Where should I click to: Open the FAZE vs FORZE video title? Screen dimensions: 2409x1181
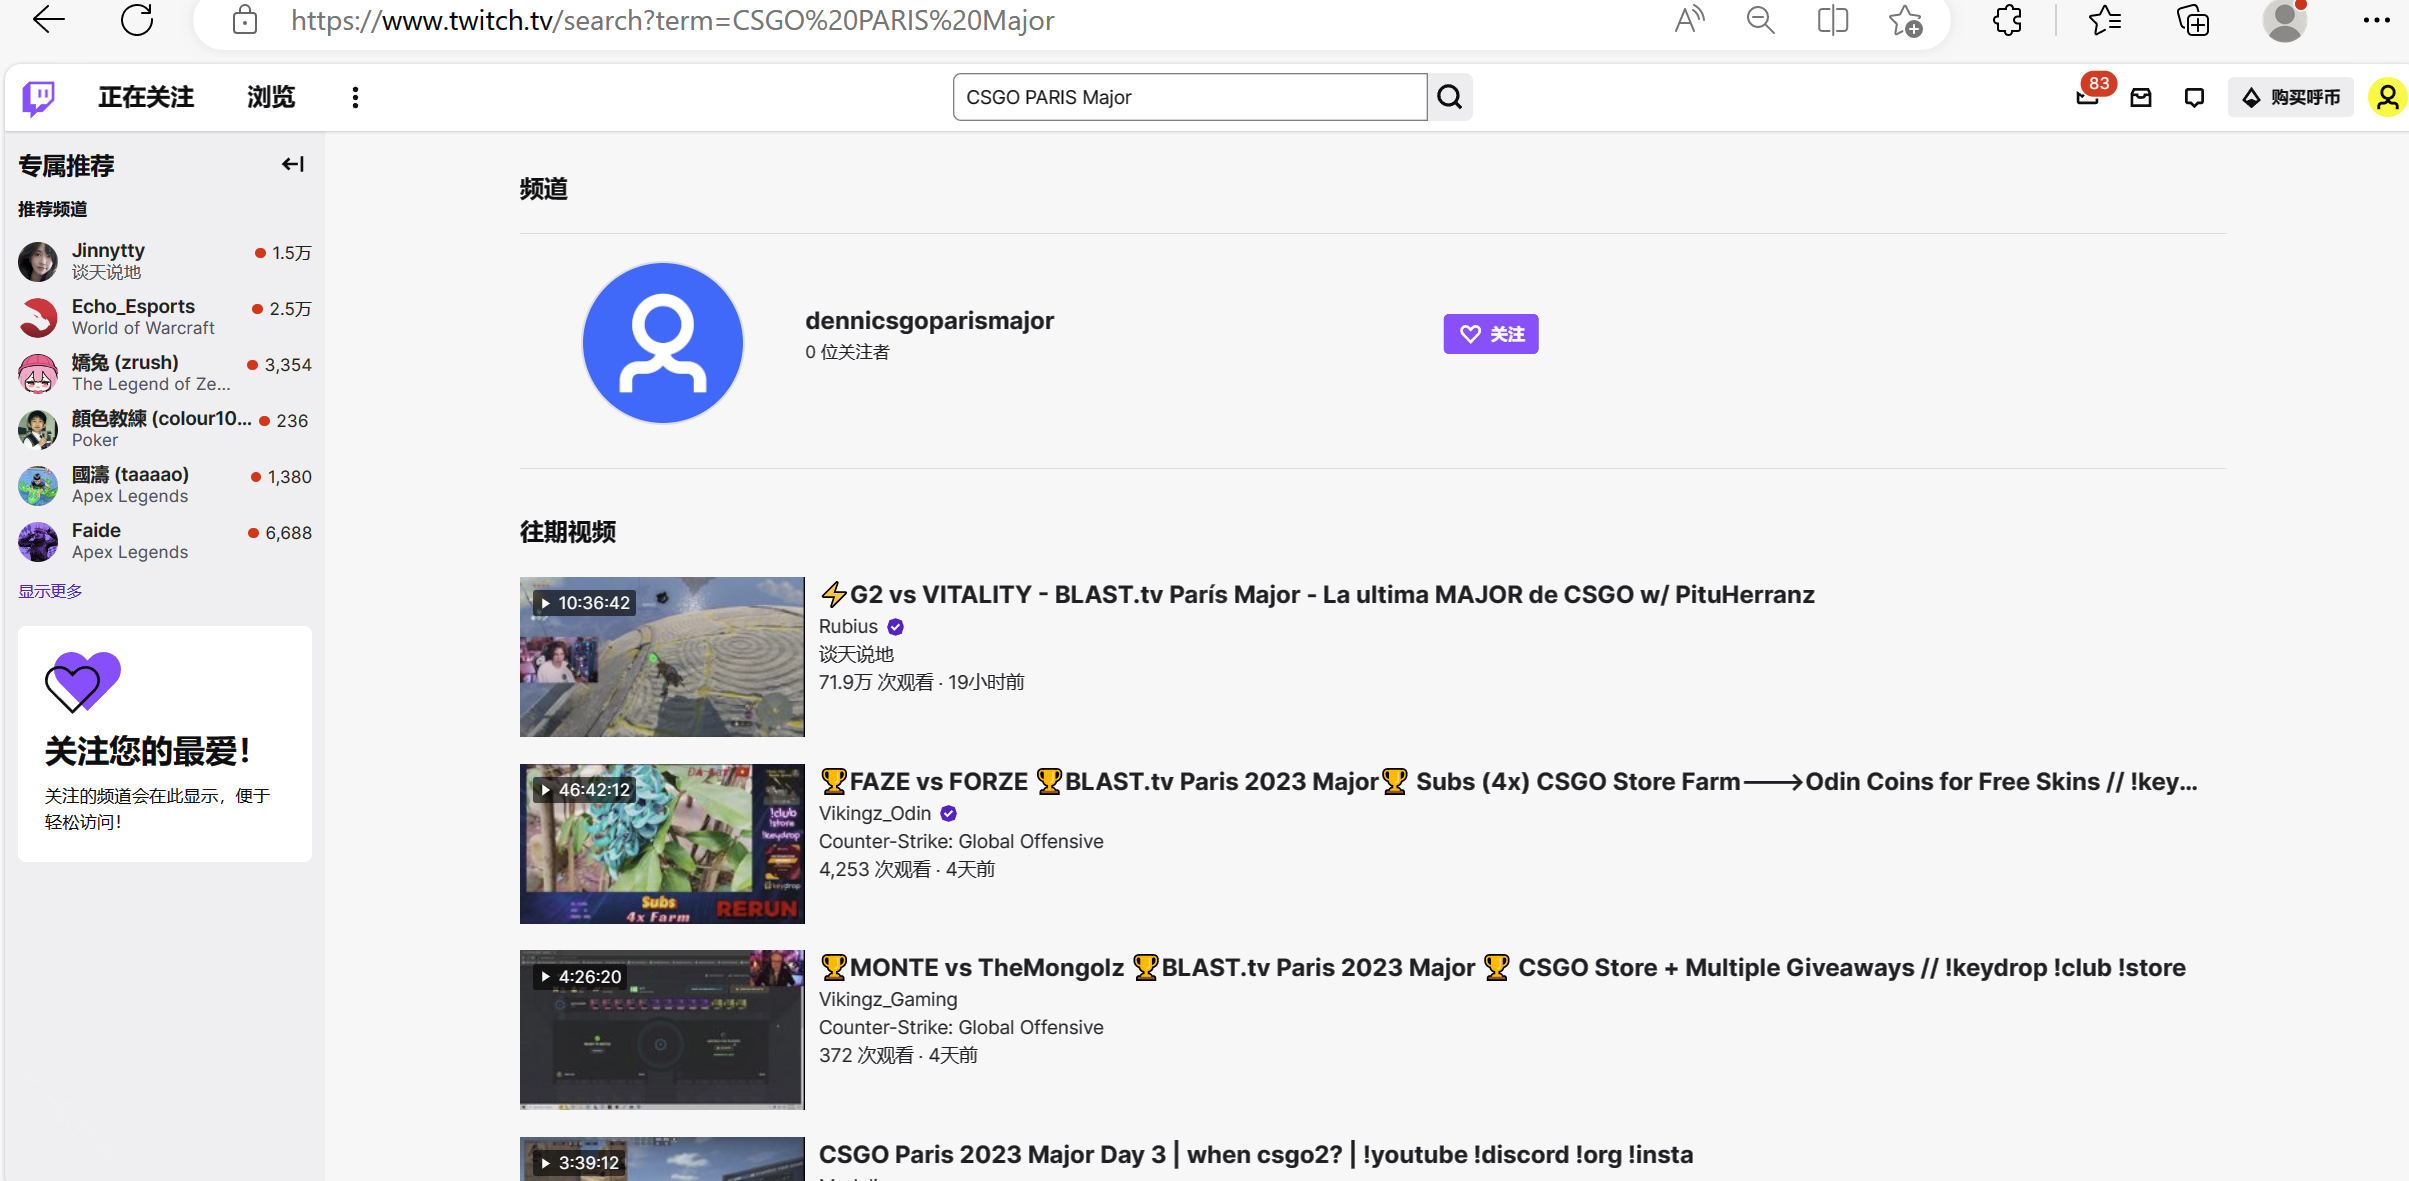pos(1508,782)
